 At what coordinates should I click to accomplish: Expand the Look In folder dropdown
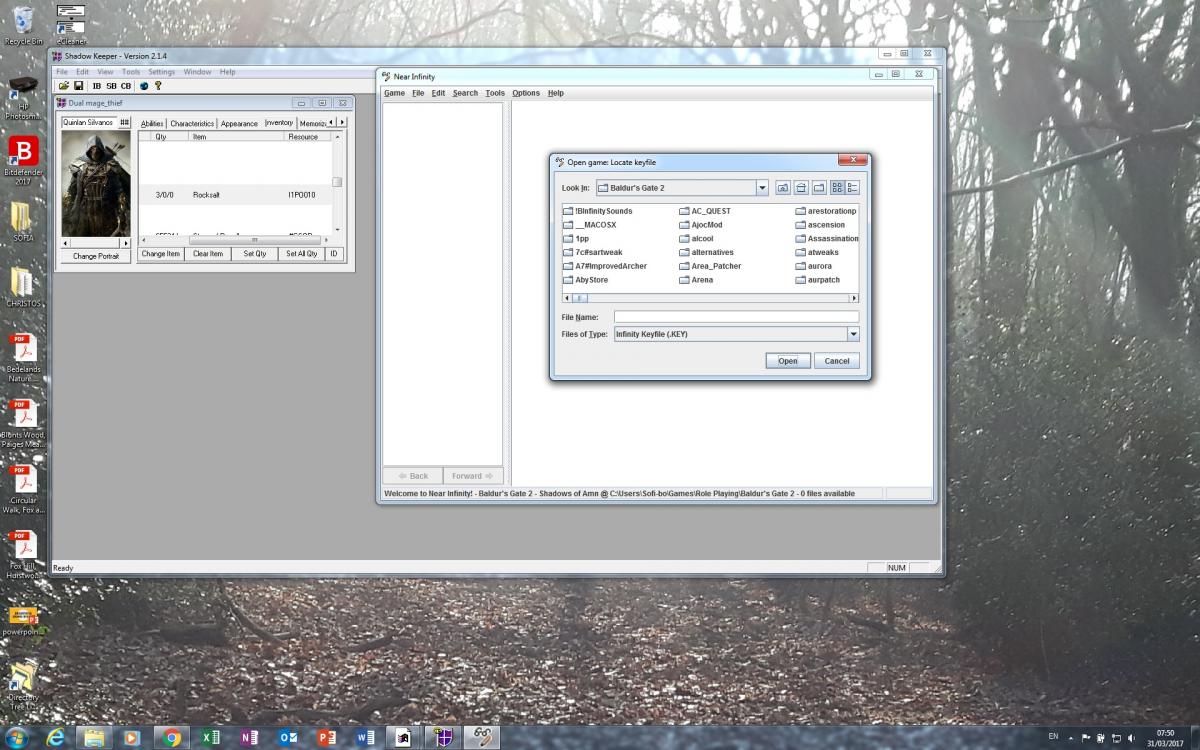point(762,188)
